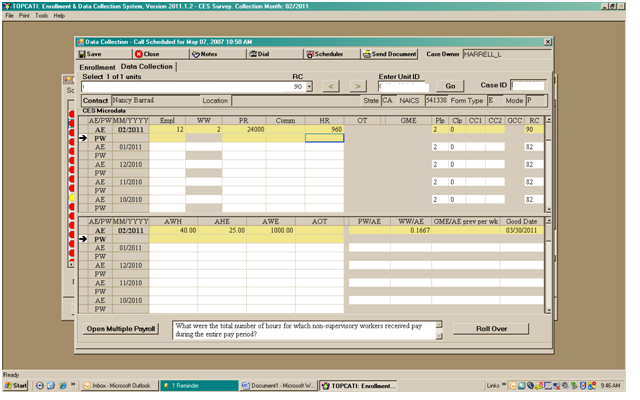Click the Case ID input field

pos(528,86)
